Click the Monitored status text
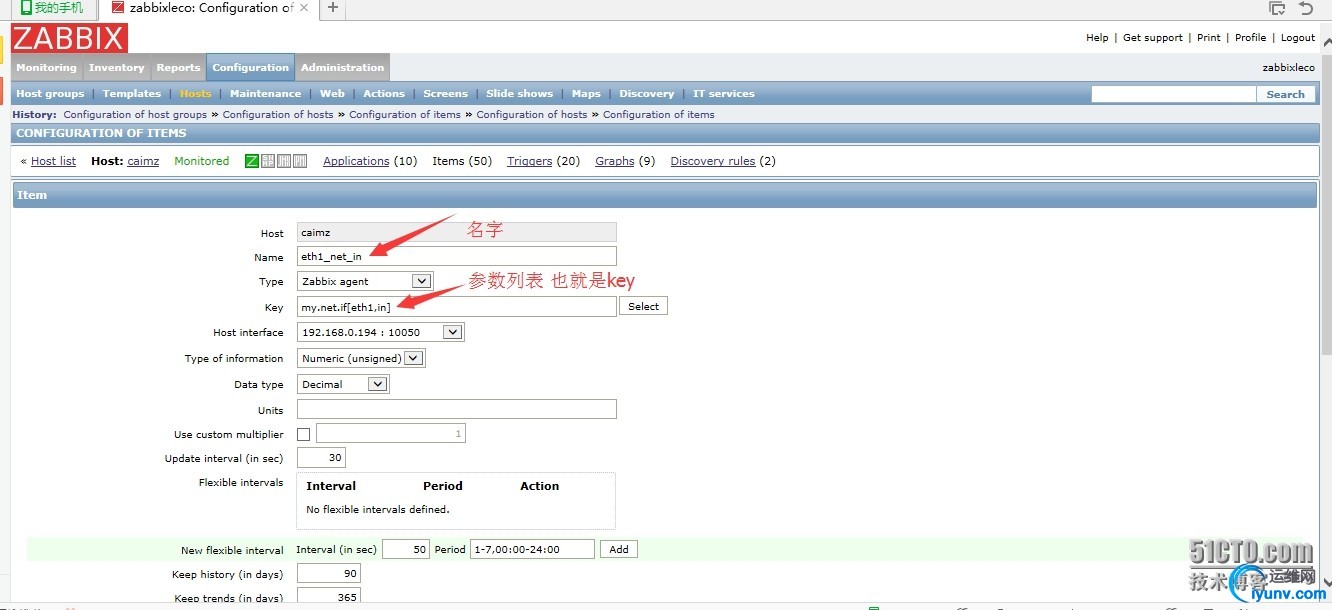The height and width of the screenshot is (610, 1332). coord(202,161)
